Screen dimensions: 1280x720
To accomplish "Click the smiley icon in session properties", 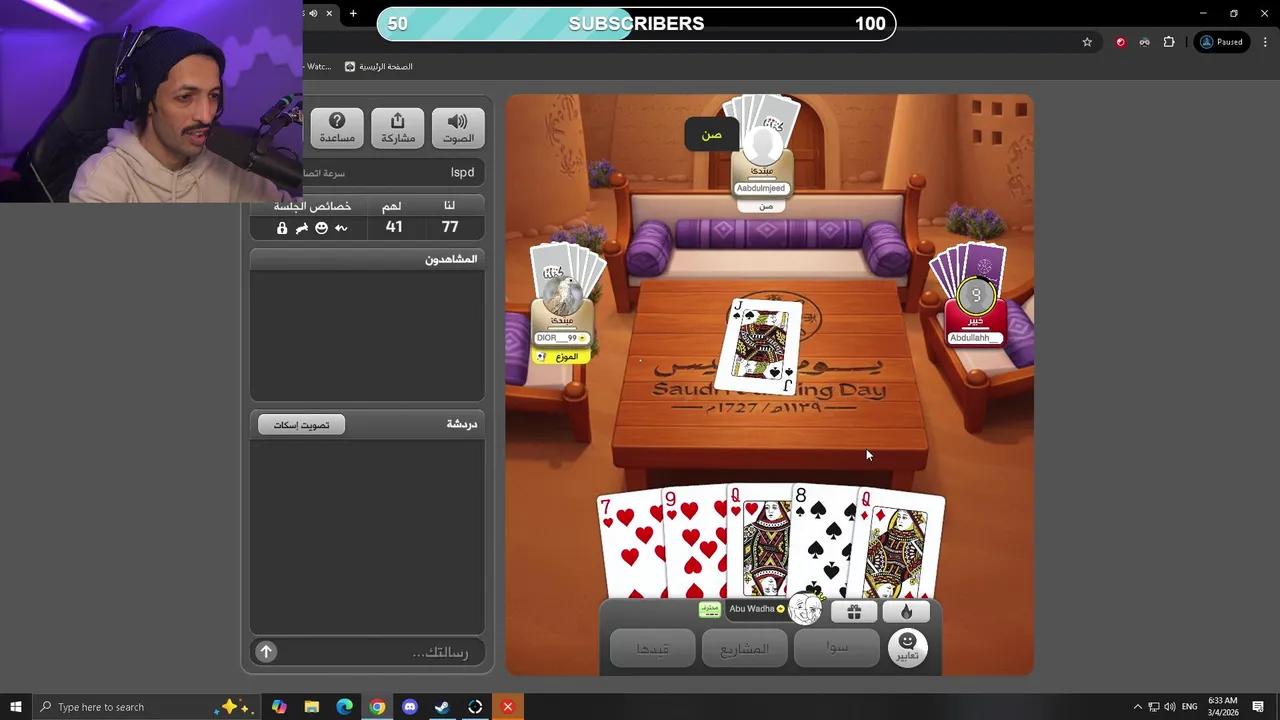I will (x=321, y=228).
